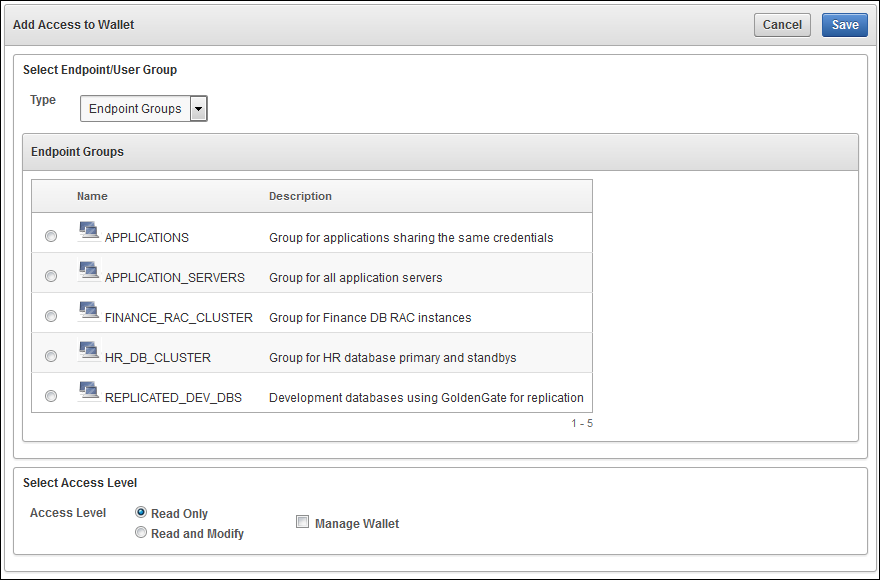Enable the Manage Wallet checkbox
This screenshot has width=880, height=580.
(x=302, y=522)
